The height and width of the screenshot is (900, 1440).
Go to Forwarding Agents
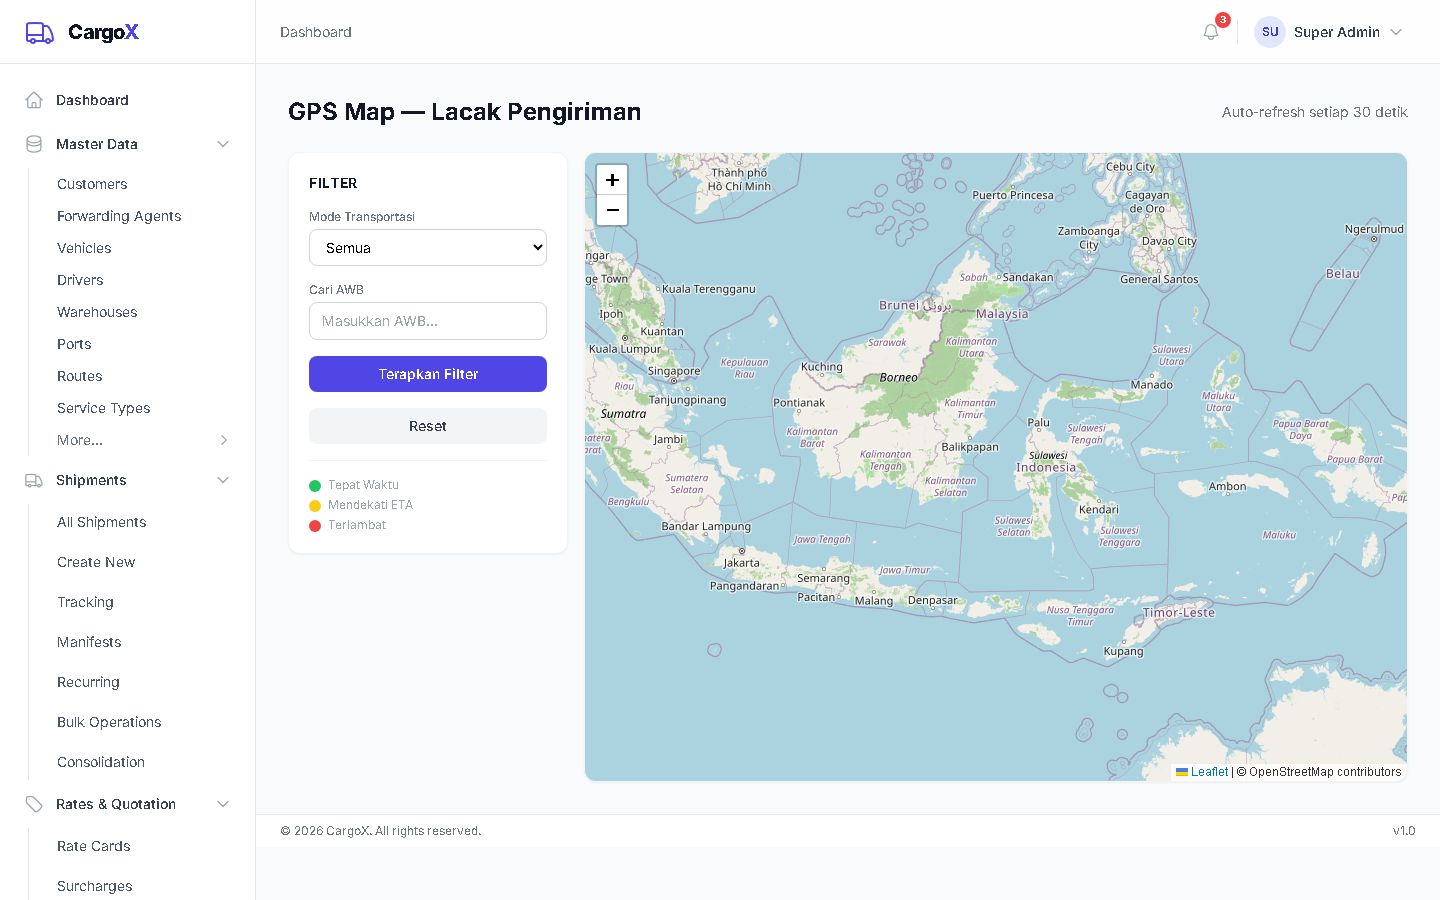pos(119,216)
